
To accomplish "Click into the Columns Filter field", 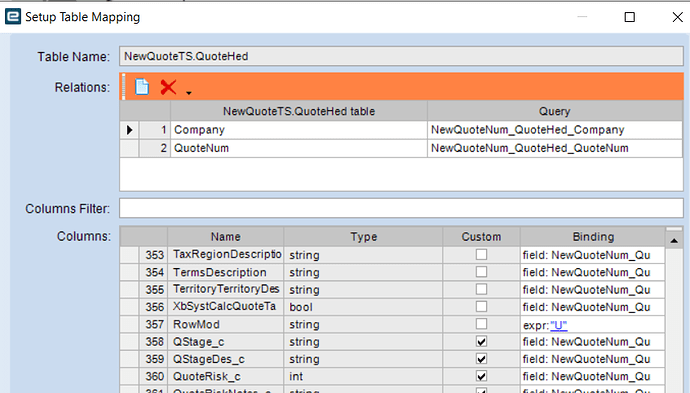I will 401,208.
